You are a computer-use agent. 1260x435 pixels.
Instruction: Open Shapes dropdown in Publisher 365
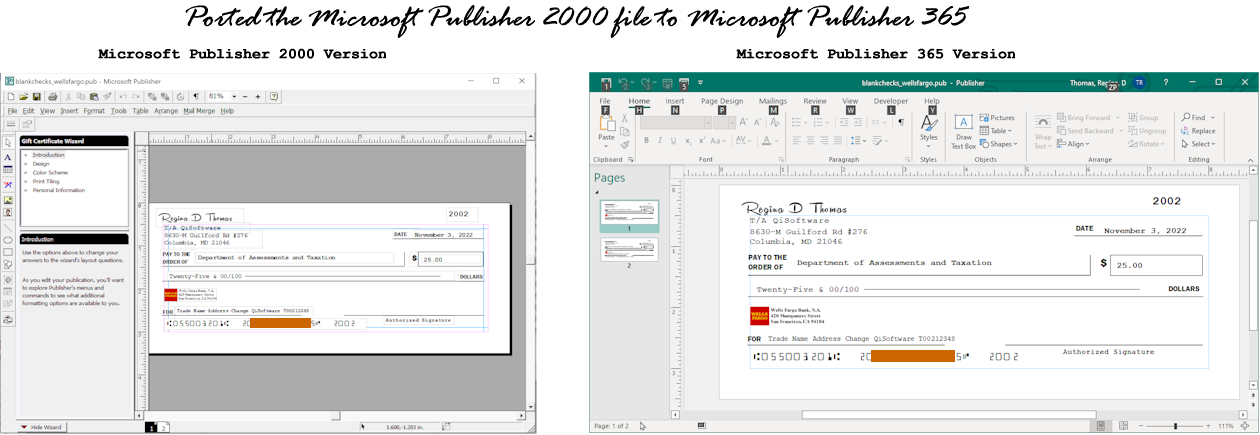(x=998, y=144)
